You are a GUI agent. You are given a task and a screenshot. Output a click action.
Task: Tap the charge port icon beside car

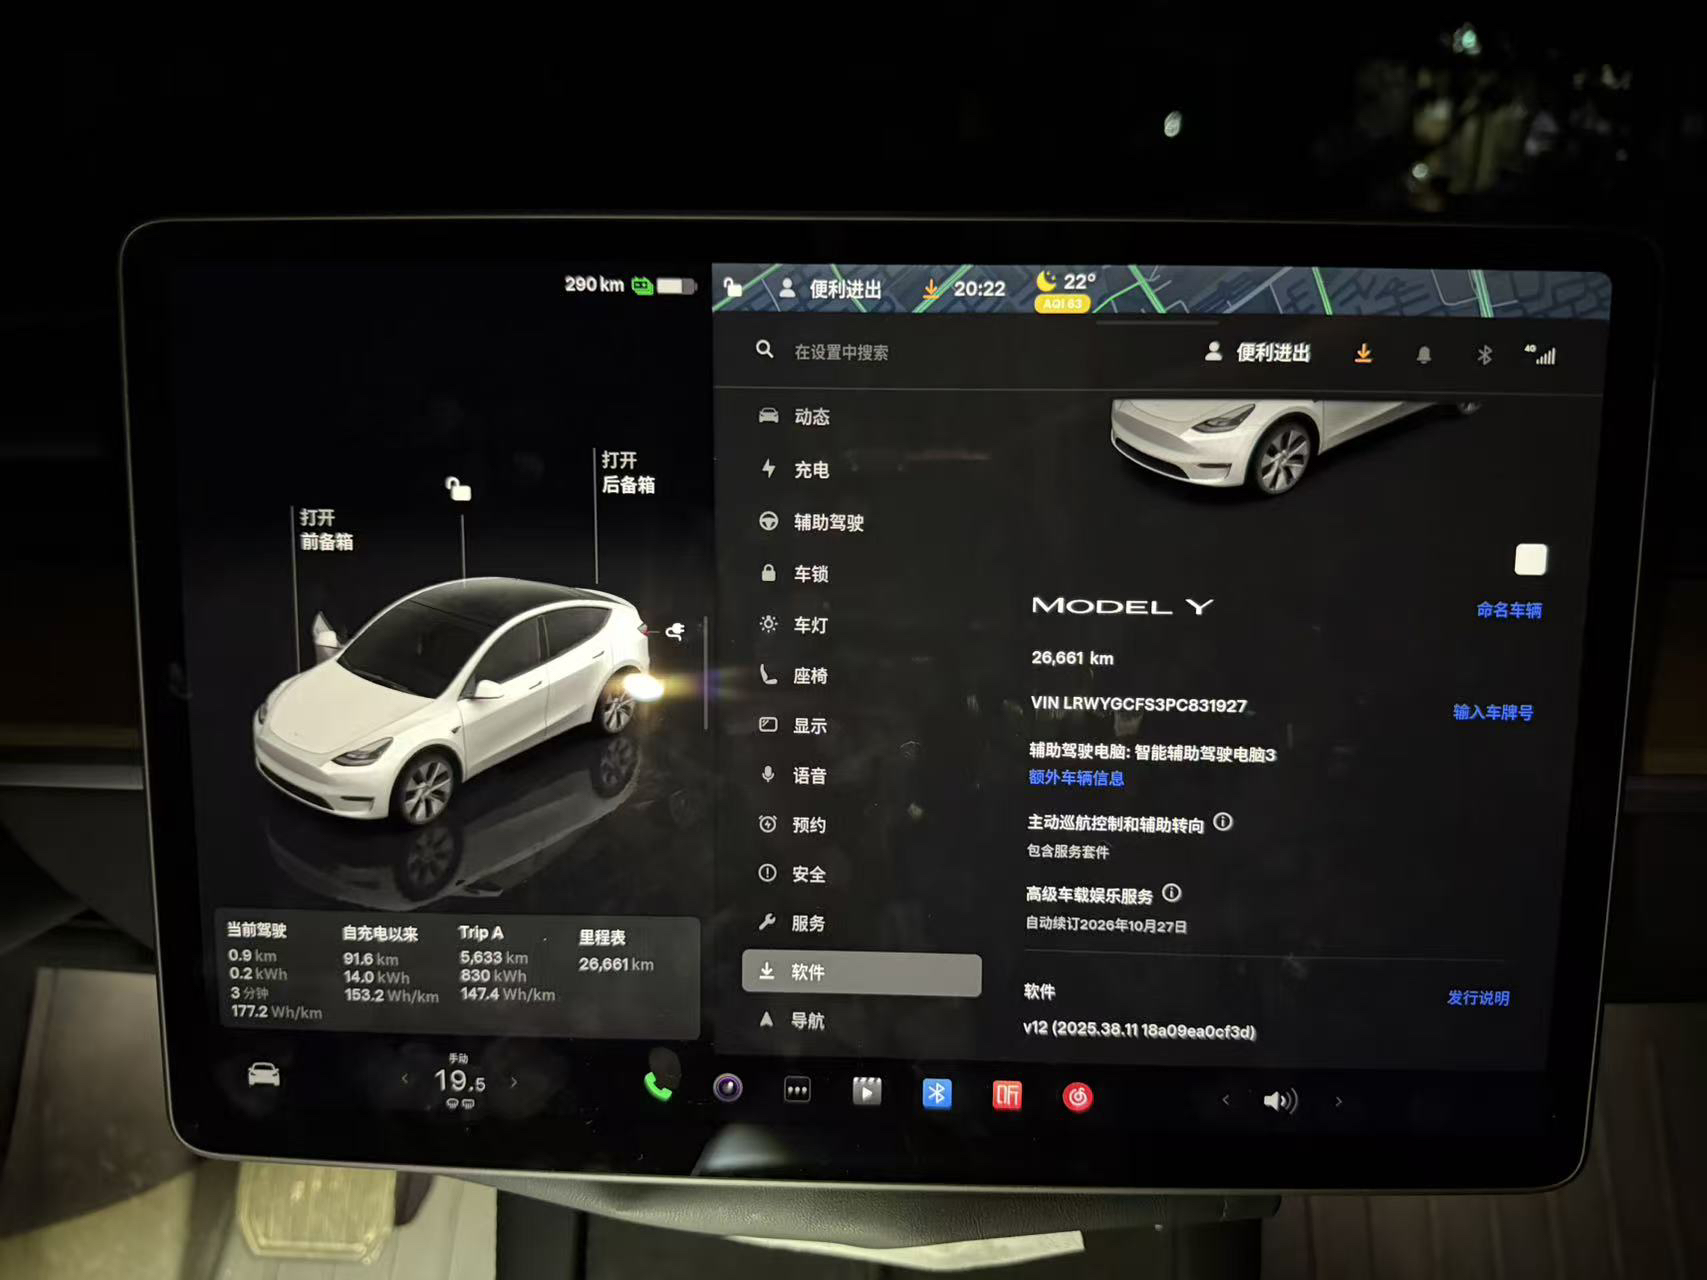point(675,631)
